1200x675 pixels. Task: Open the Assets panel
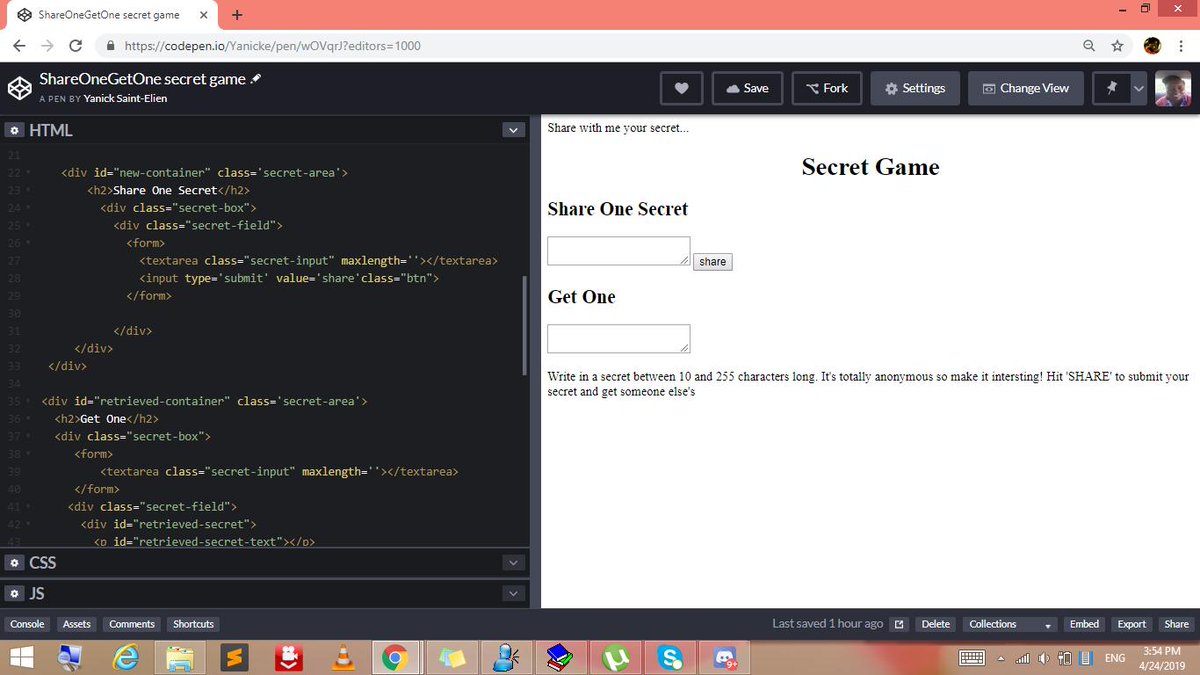click(x=76, y=624)
